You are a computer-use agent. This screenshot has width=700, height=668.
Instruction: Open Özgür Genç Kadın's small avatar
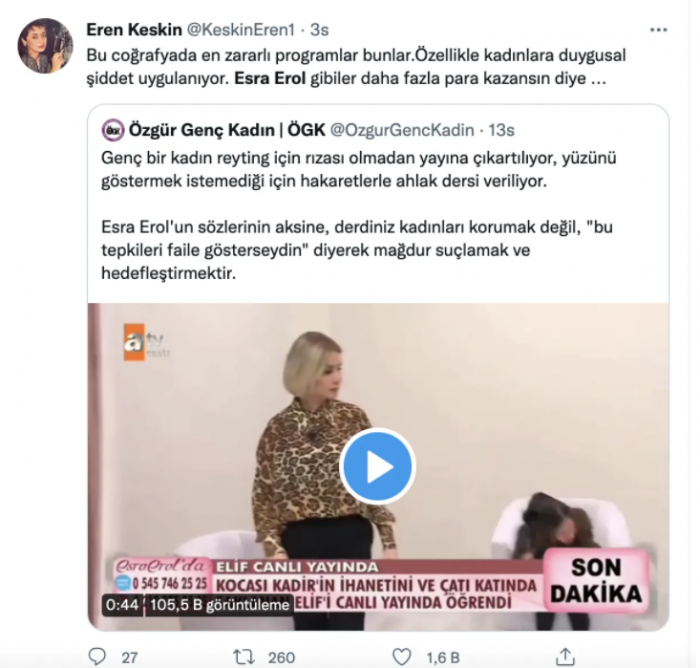click(113, 130)
